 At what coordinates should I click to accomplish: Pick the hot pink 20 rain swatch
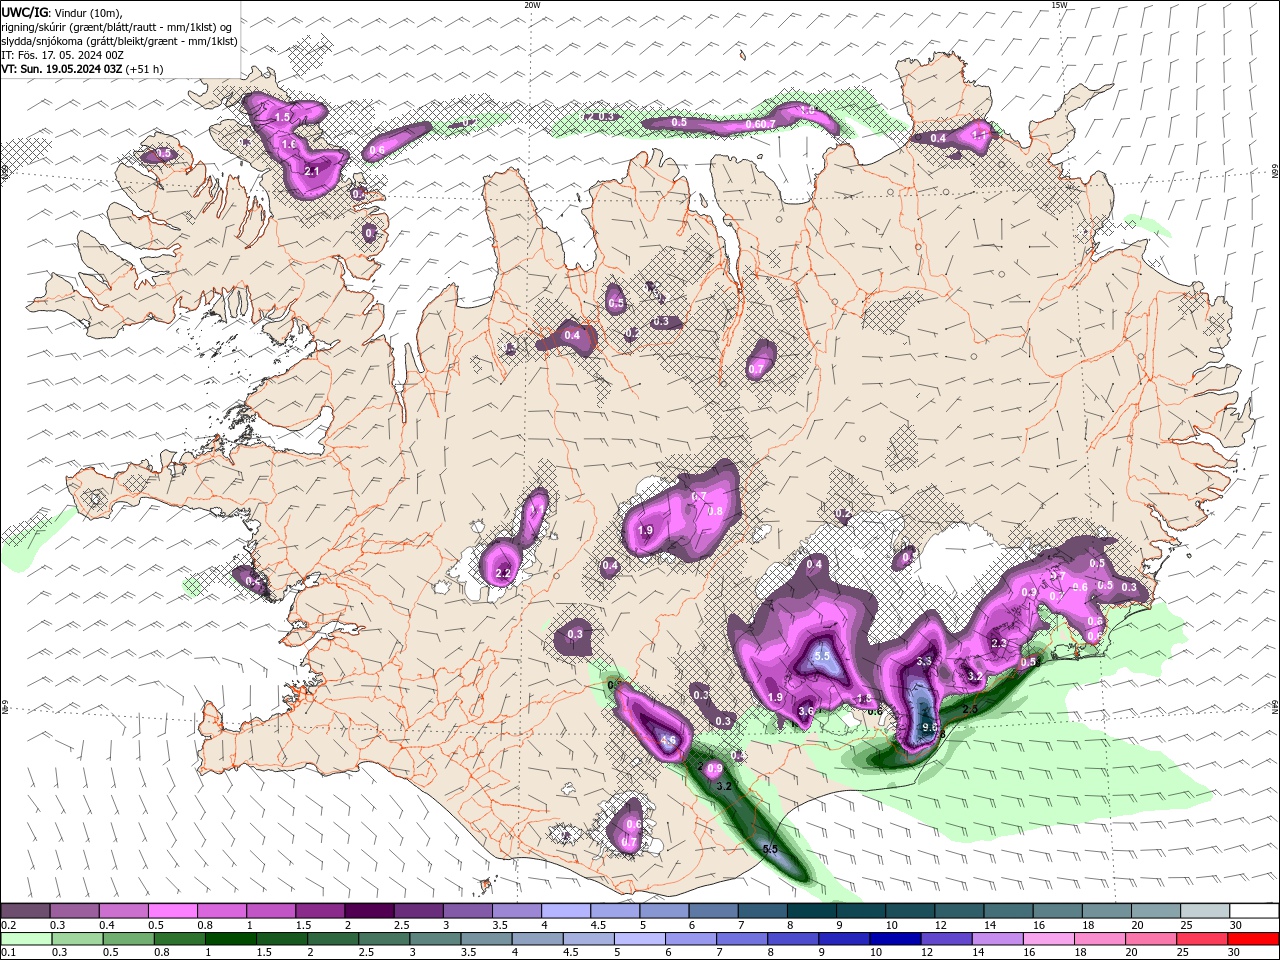[x=1150, y=939]
